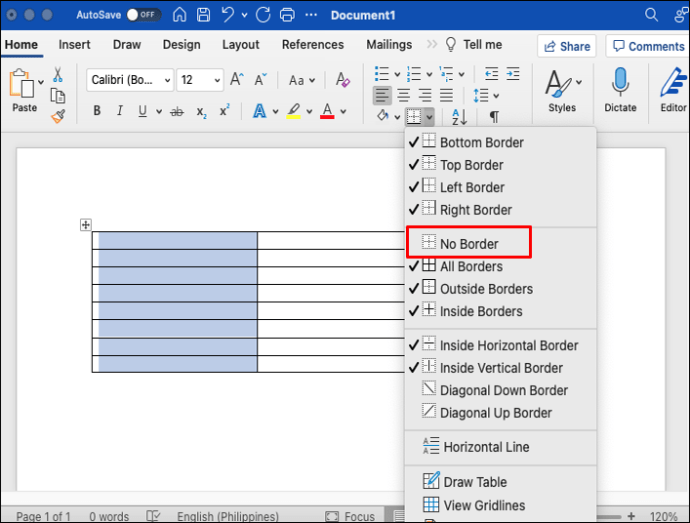The height and width of the screenshot is (523, 690).
Task: Toggle the Inside Horizontal Border option
Action: [x=508, y=345]
